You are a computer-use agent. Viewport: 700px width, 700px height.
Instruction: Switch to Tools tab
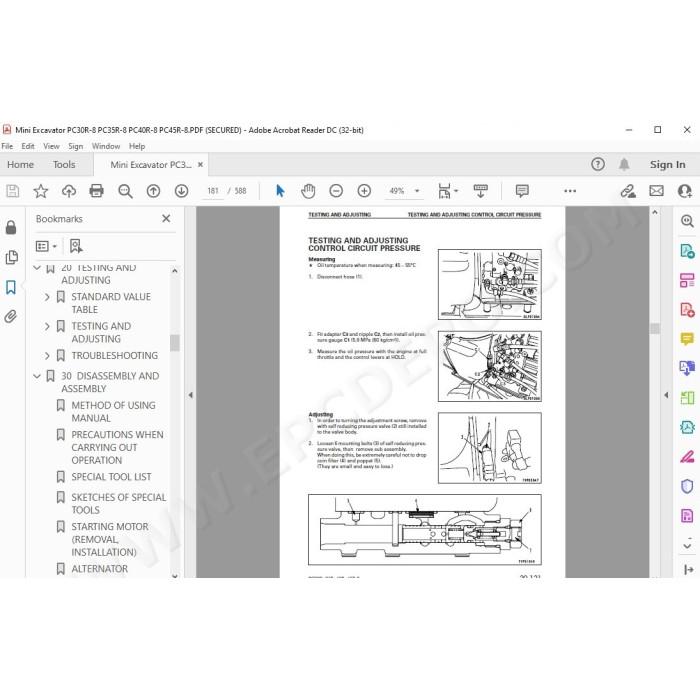point(64,165)
